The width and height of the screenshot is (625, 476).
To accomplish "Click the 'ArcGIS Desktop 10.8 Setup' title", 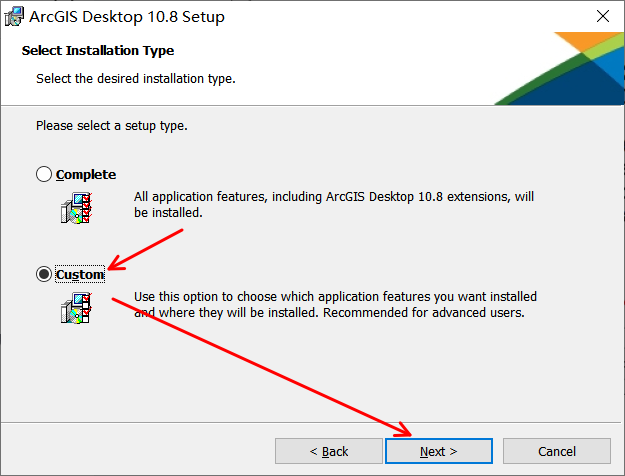I will coord(127,17).
